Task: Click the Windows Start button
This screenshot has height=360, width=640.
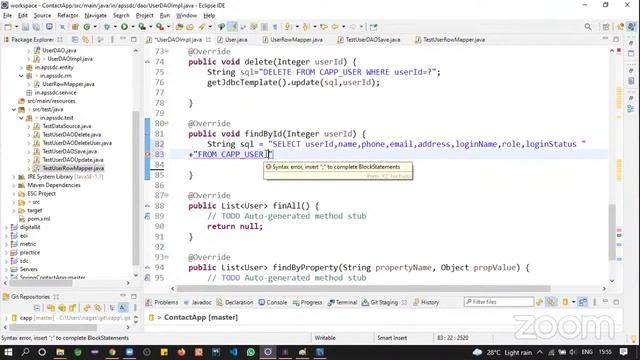Action: tap(8, 352)
